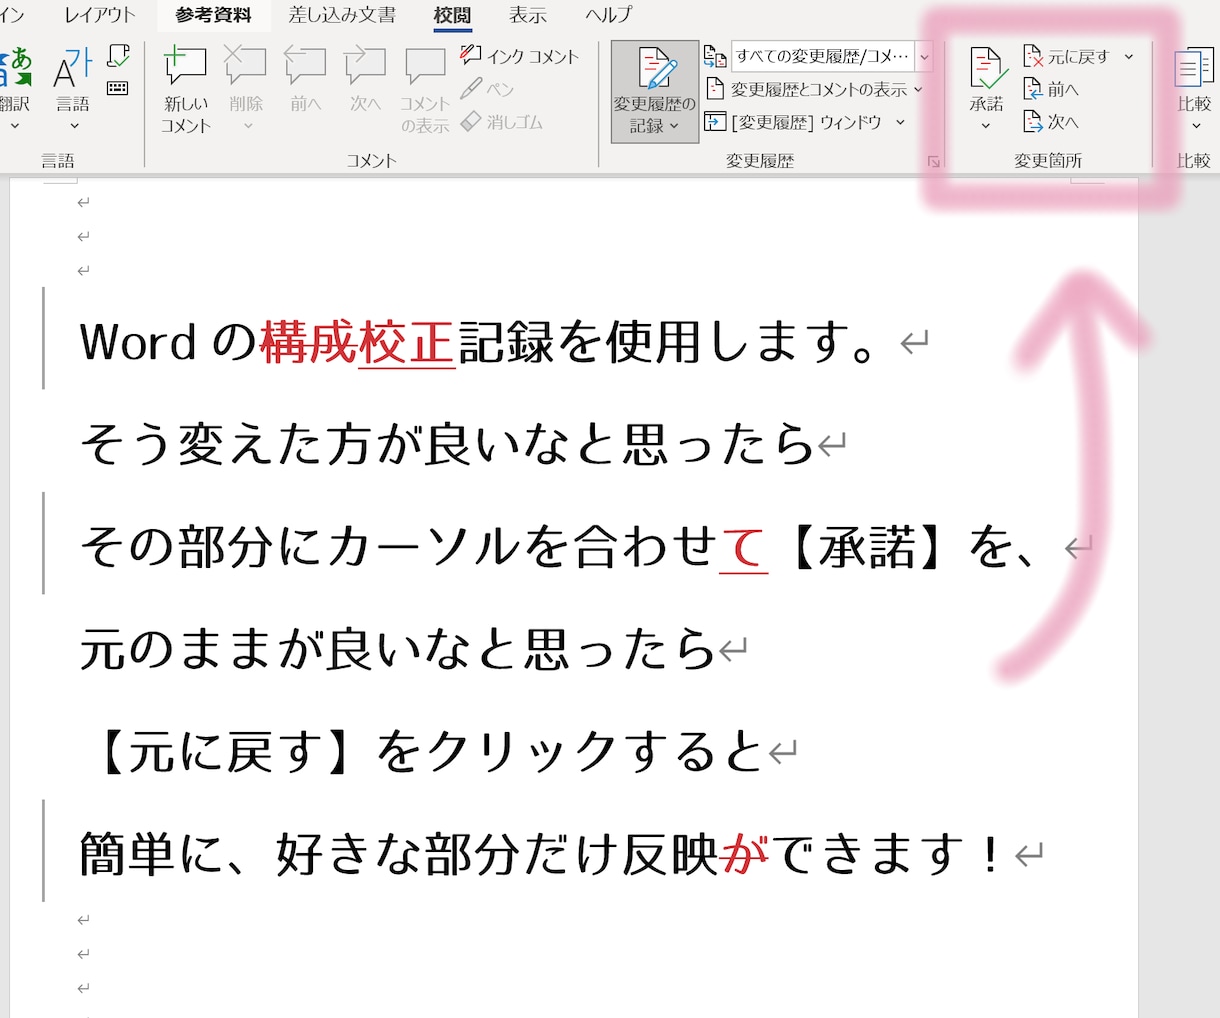Click the インク コメント button
The image size is (1220, 1018).
click(x=520, y=56)
